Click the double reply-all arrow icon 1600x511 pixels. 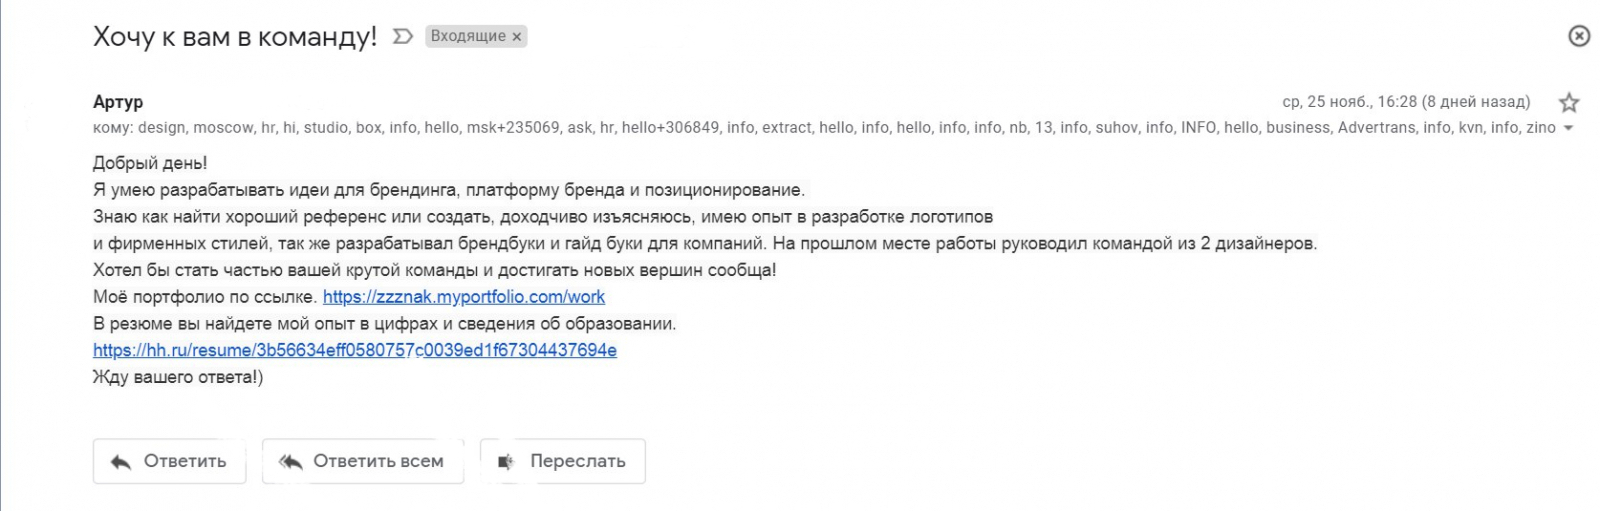[x=290, y=462]
